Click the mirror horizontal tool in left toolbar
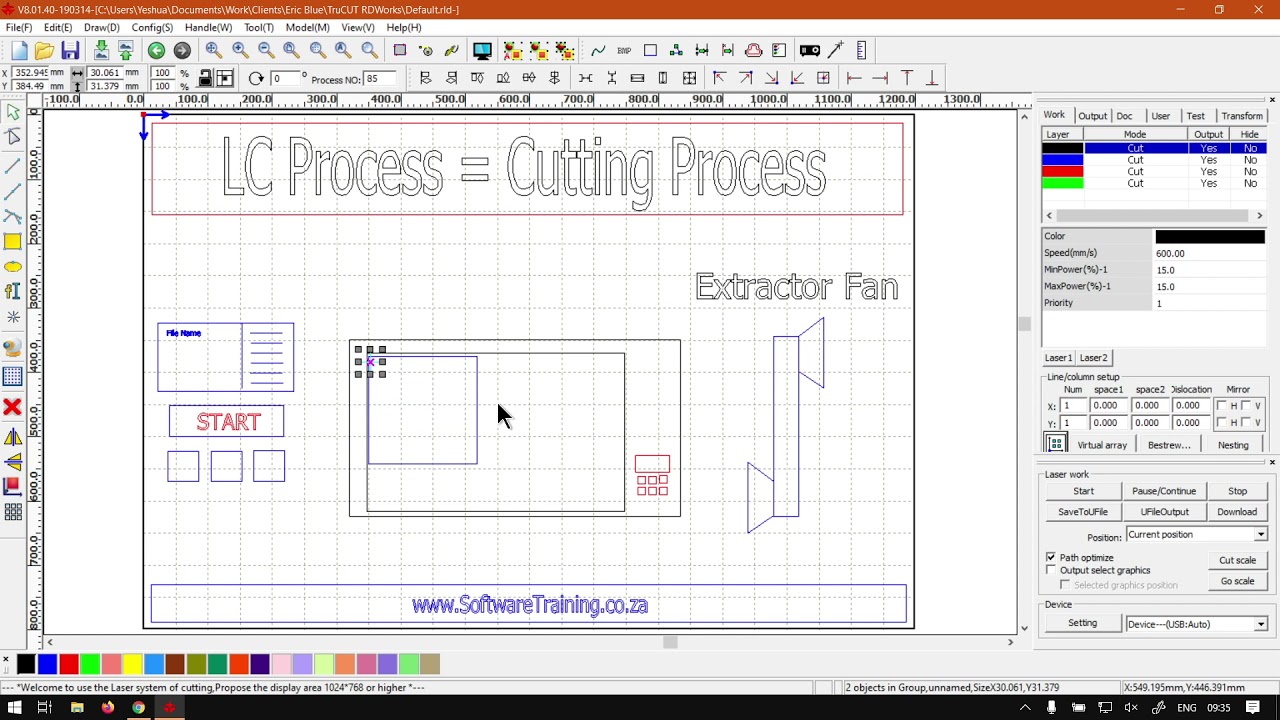Screen dimensions: 1280x720 coord(12,437)
